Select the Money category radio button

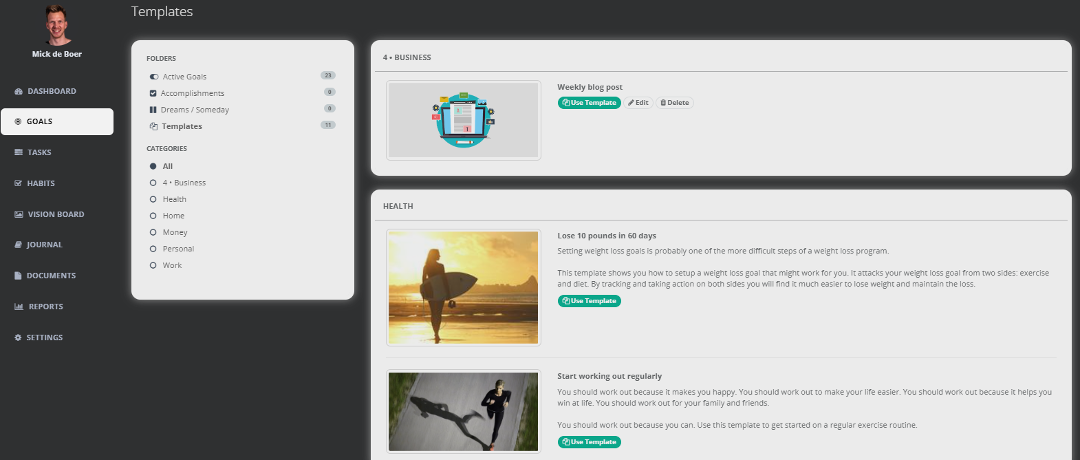click(153, 233)
